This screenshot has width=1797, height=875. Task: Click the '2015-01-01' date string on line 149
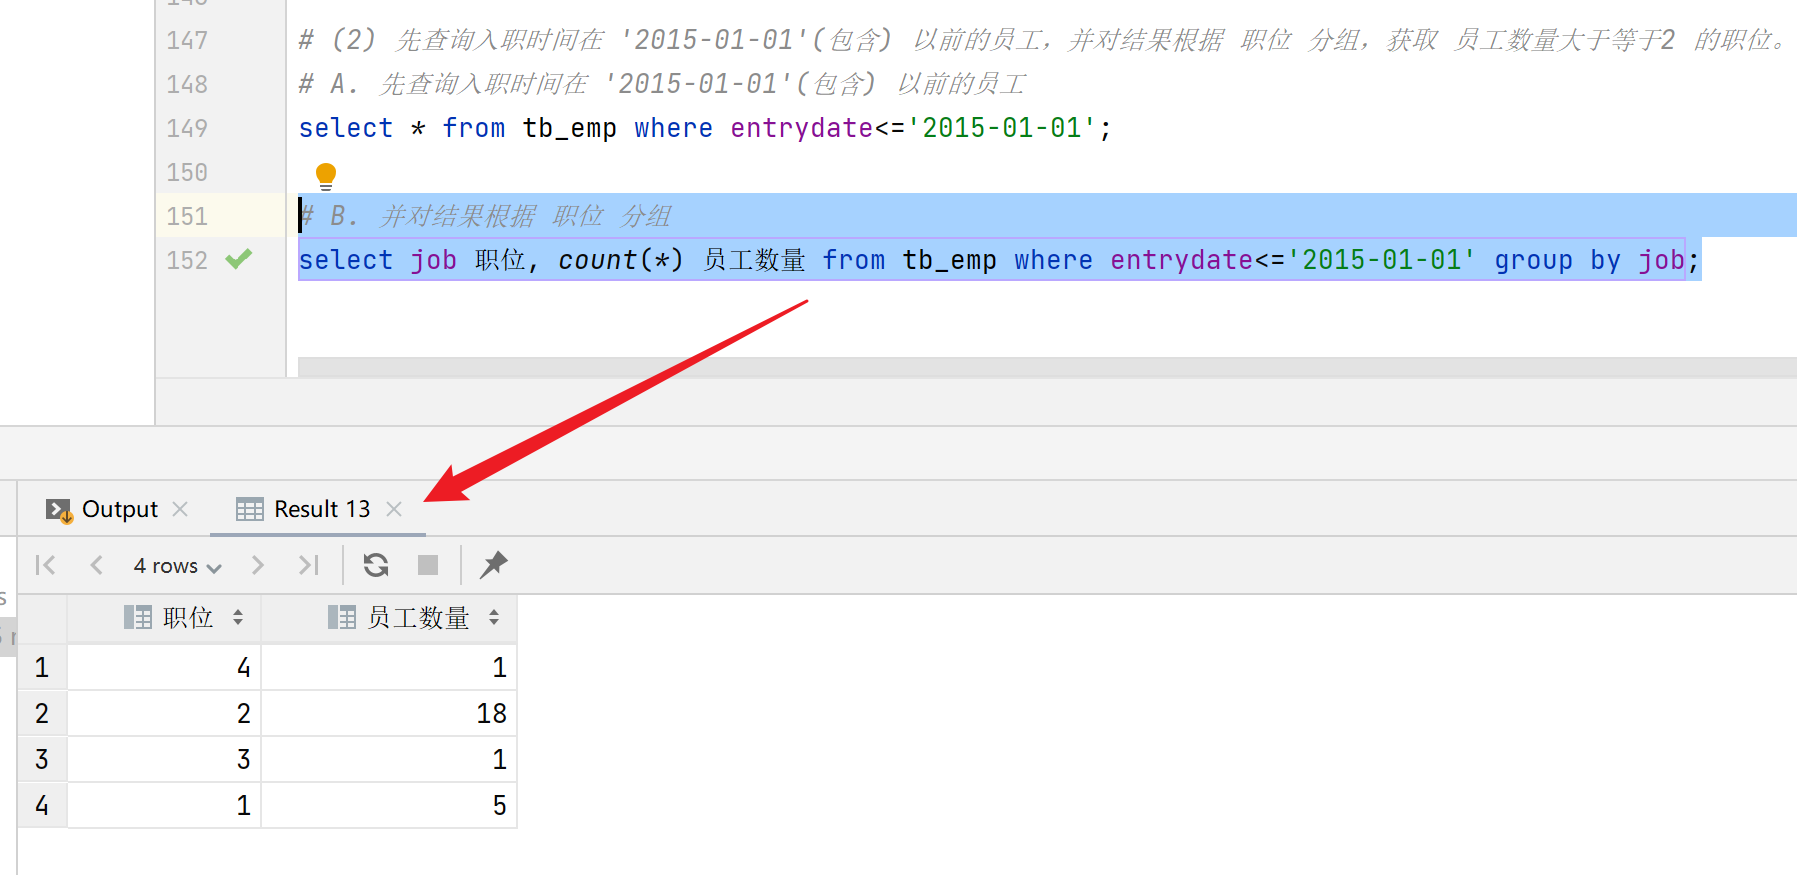pyautogui.click(x=1001, y=128)
